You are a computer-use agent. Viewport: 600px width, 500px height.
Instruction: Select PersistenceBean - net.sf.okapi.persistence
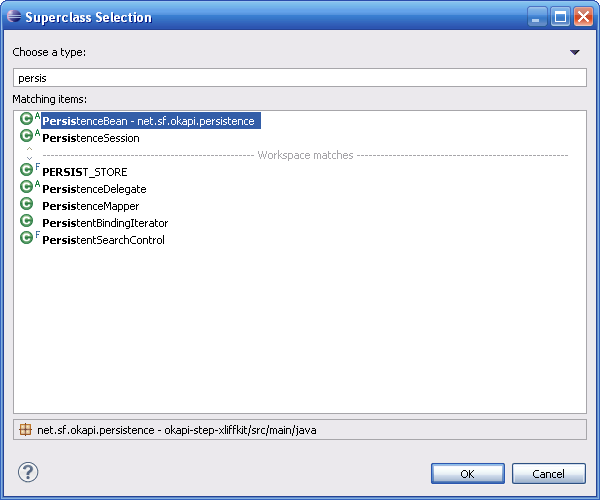click(x=151, y=121)
